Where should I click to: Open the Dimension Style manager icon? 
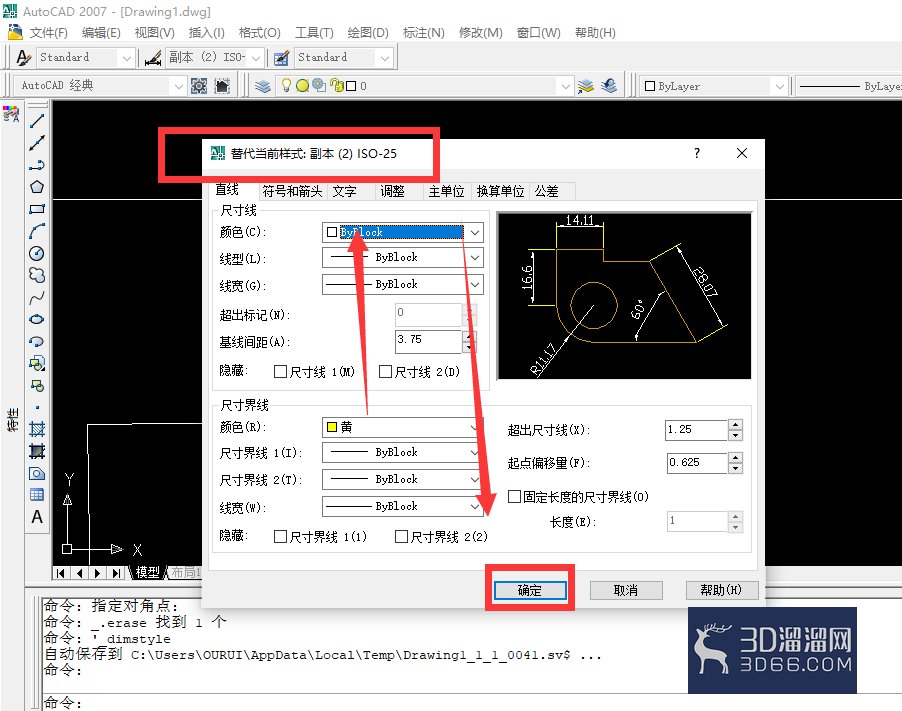pos(152,58)
